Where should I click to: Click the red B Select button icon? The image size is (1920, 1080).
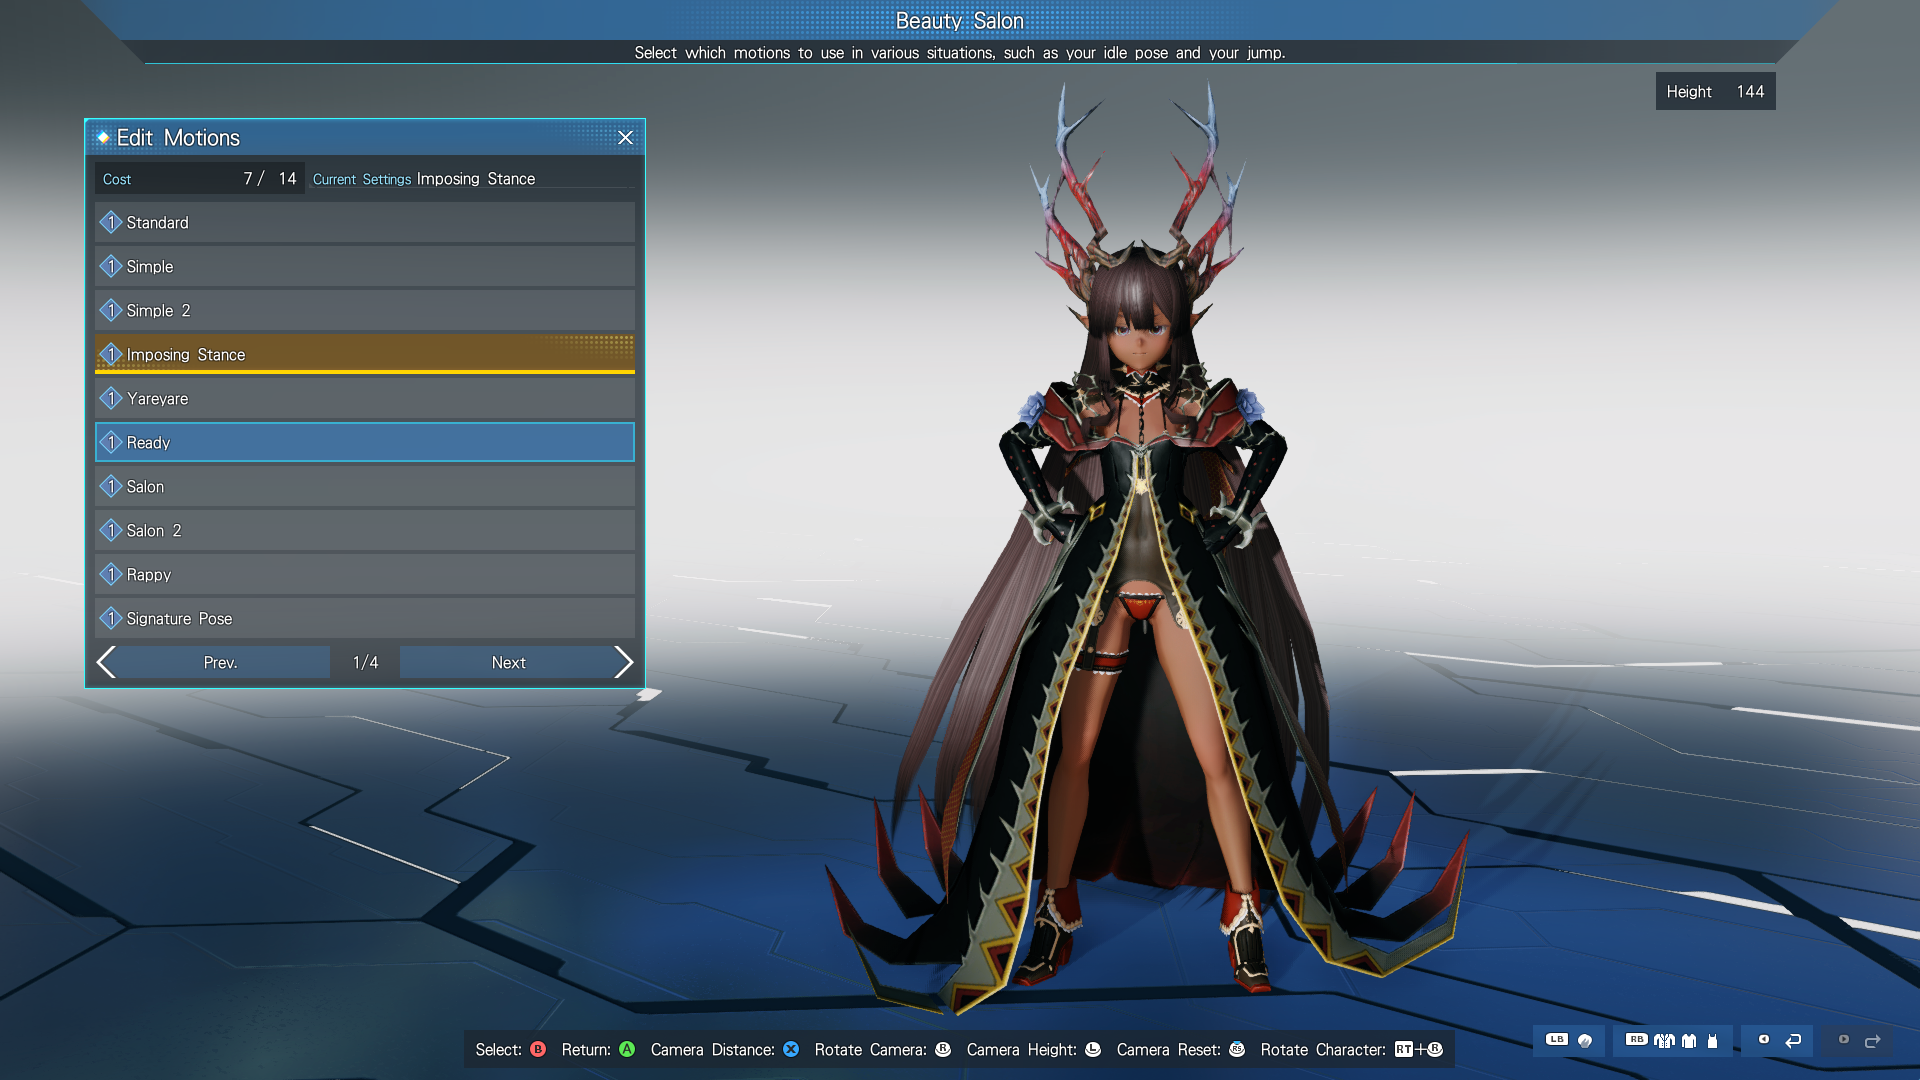(x=538, y=1049)
